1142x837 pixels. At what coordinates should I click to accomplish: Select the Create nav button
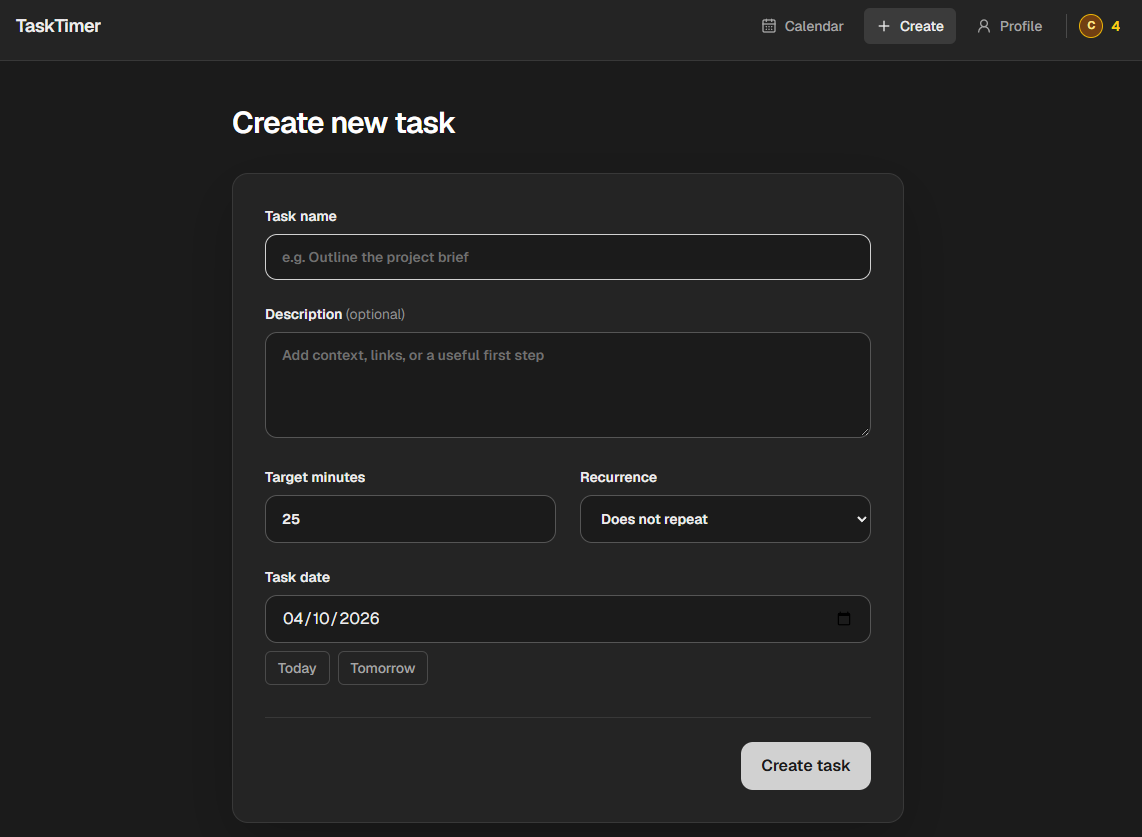(910, 26)
